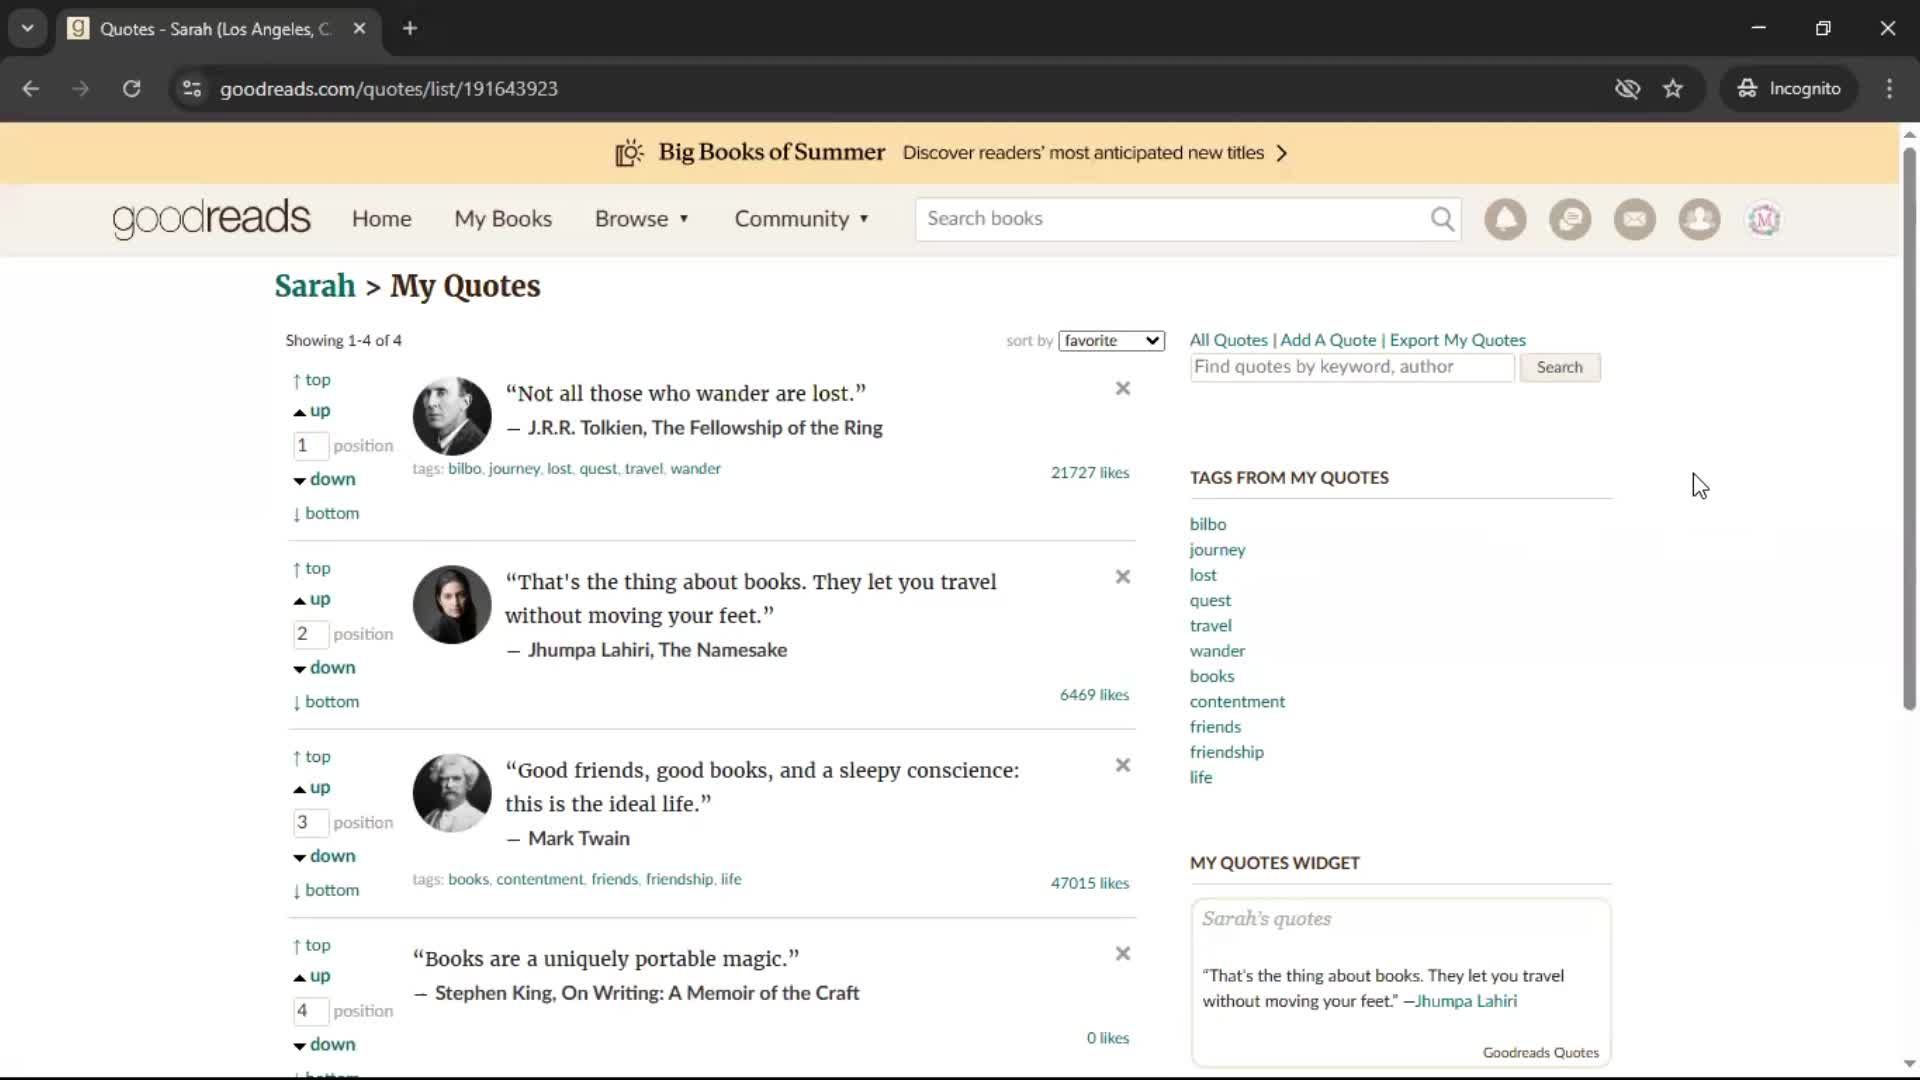Click the address bar URL
The height and width of the screenshot is (1080, 1920).
point(389,89)
